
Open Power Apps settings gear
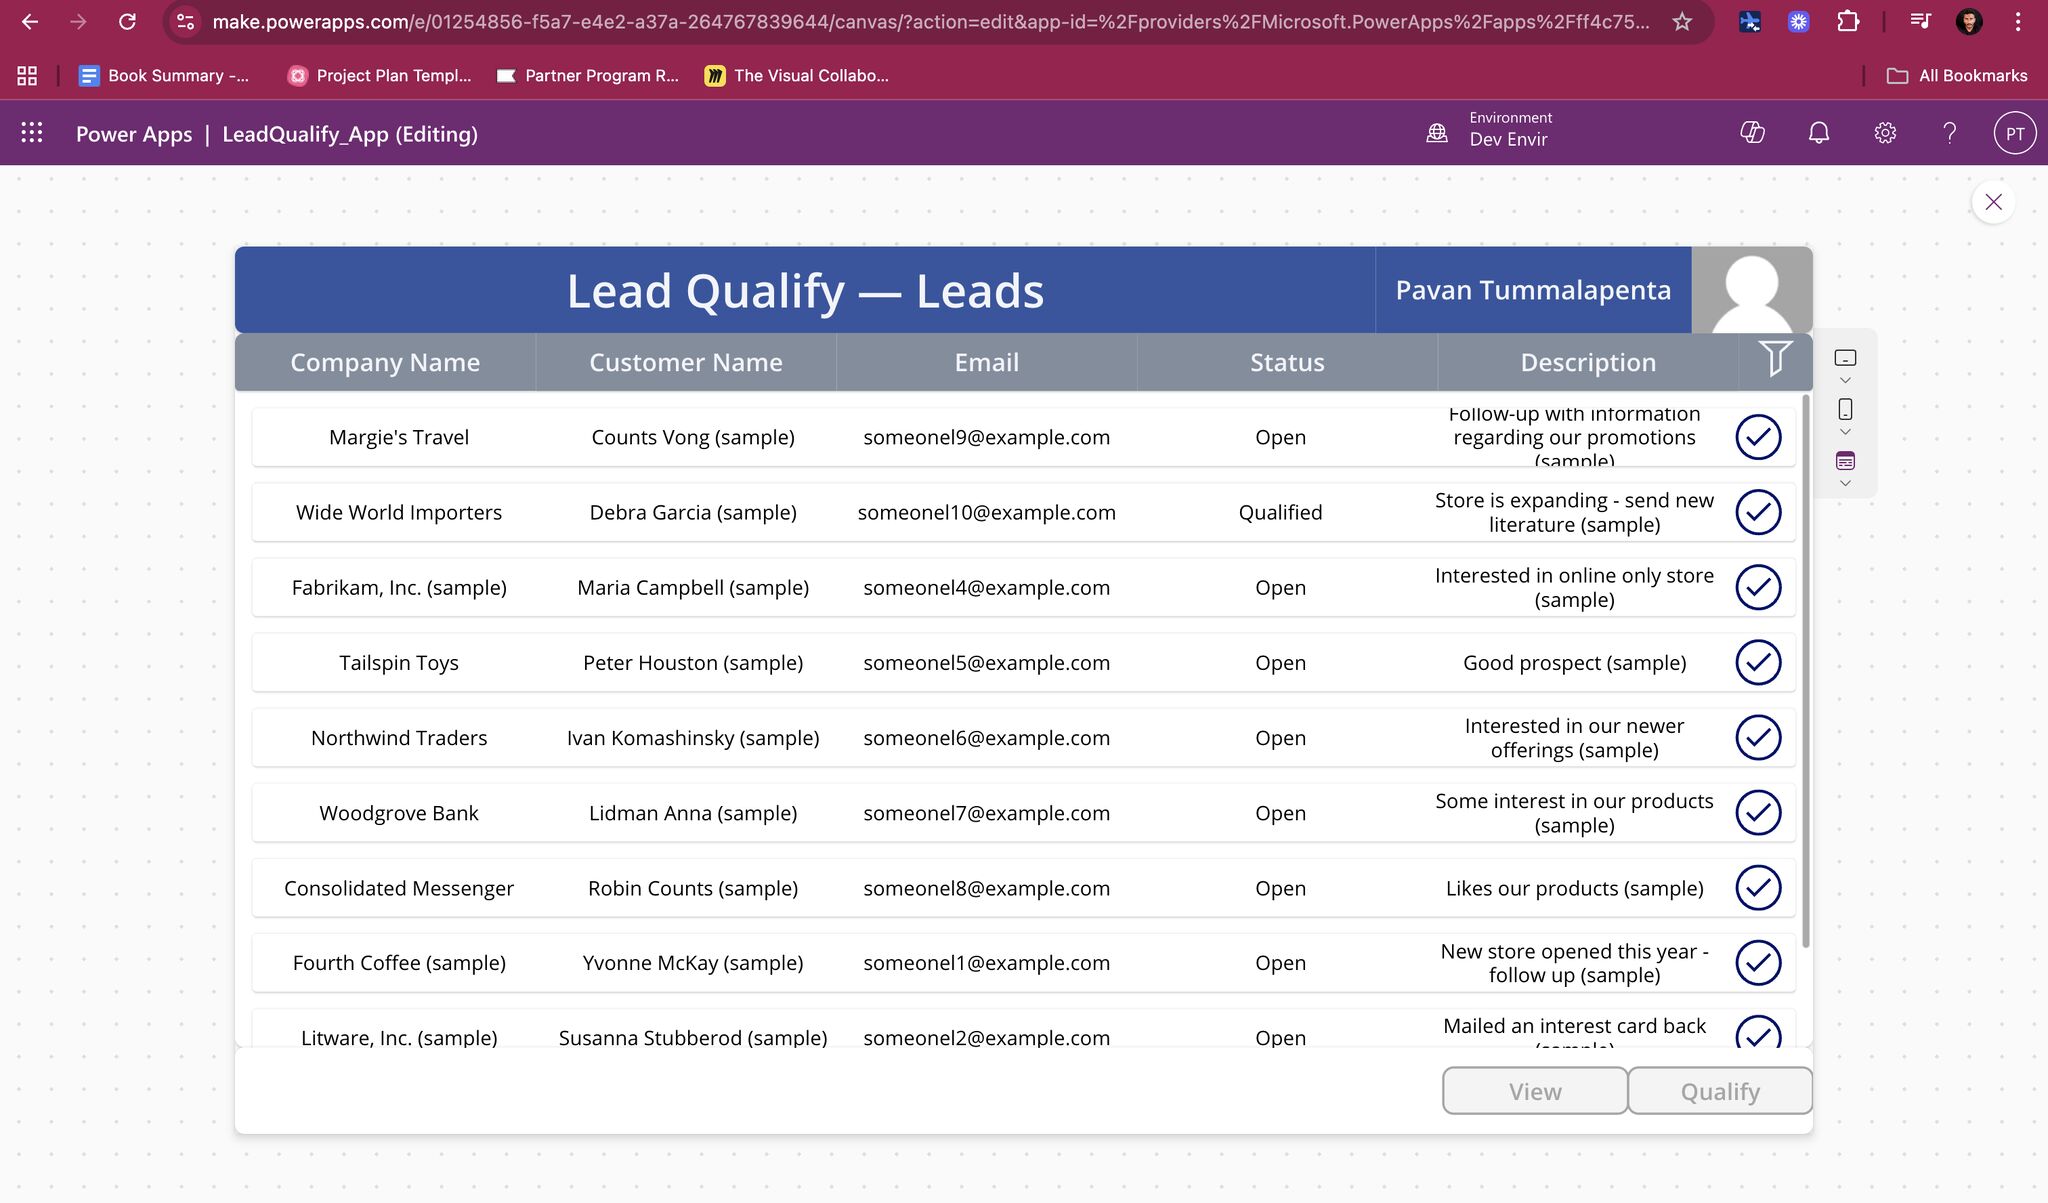click(1884, 132)
